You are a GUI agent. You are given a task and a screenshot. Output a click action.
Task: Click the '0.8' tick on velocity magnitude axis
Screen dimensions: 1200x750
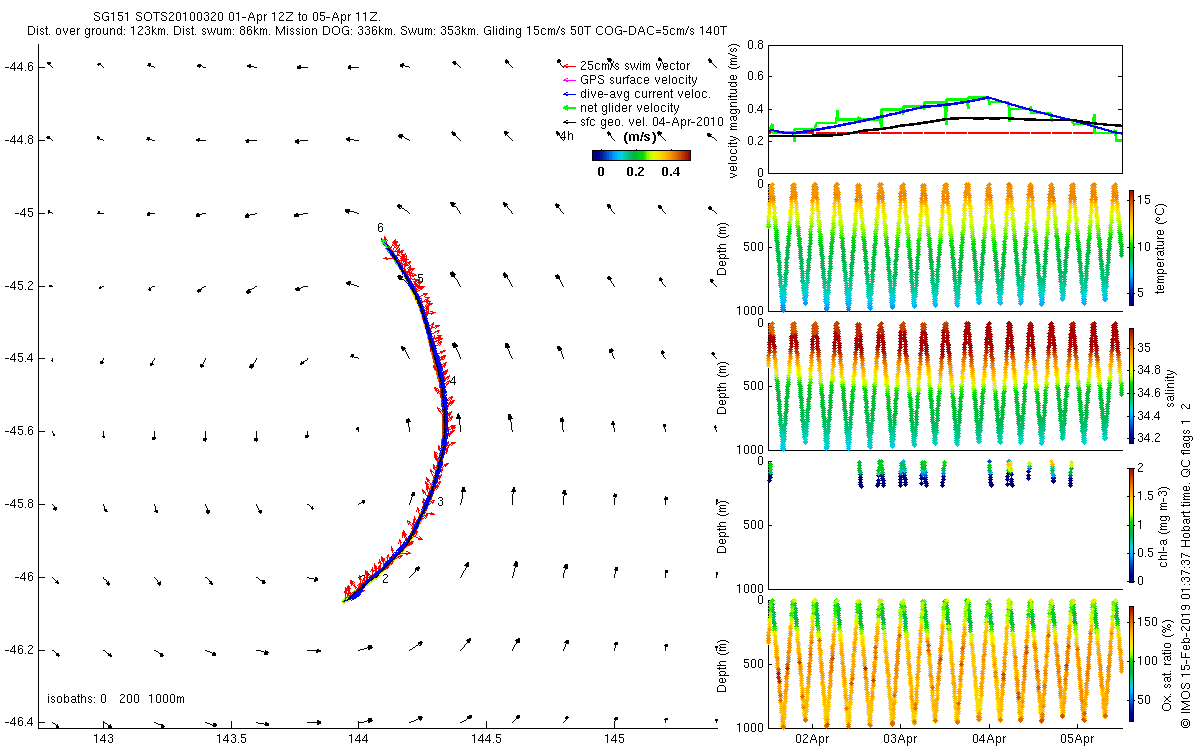[755, 46]
